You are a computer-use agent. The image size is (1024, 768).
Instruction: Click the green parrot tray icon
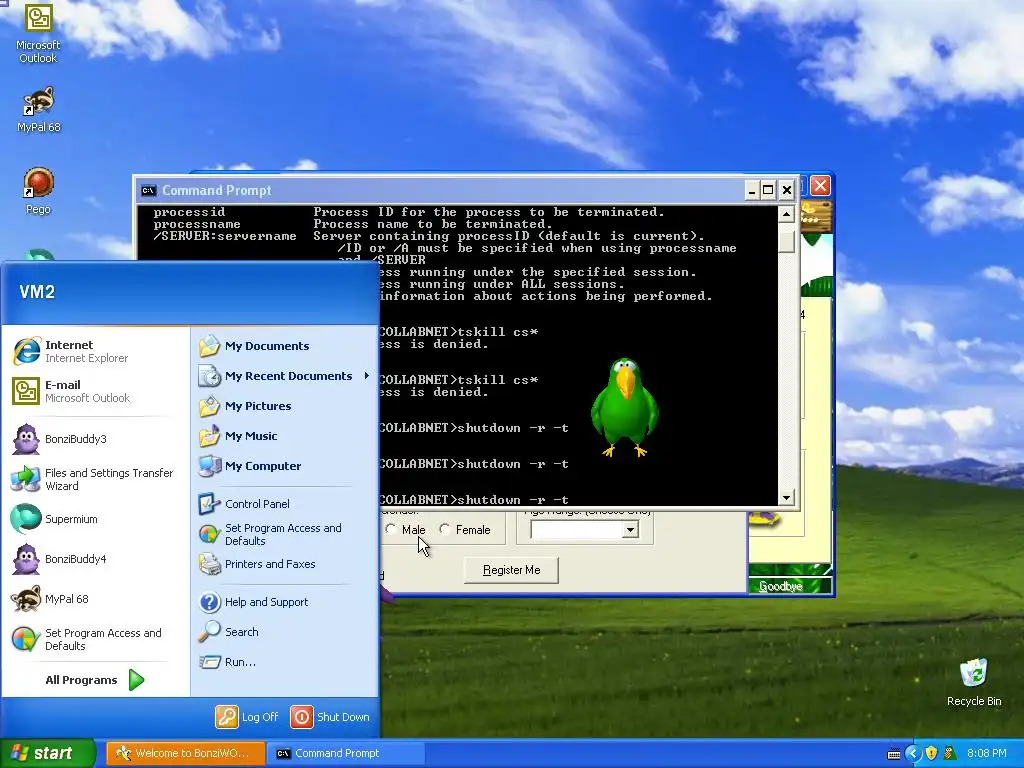[950, 754]
